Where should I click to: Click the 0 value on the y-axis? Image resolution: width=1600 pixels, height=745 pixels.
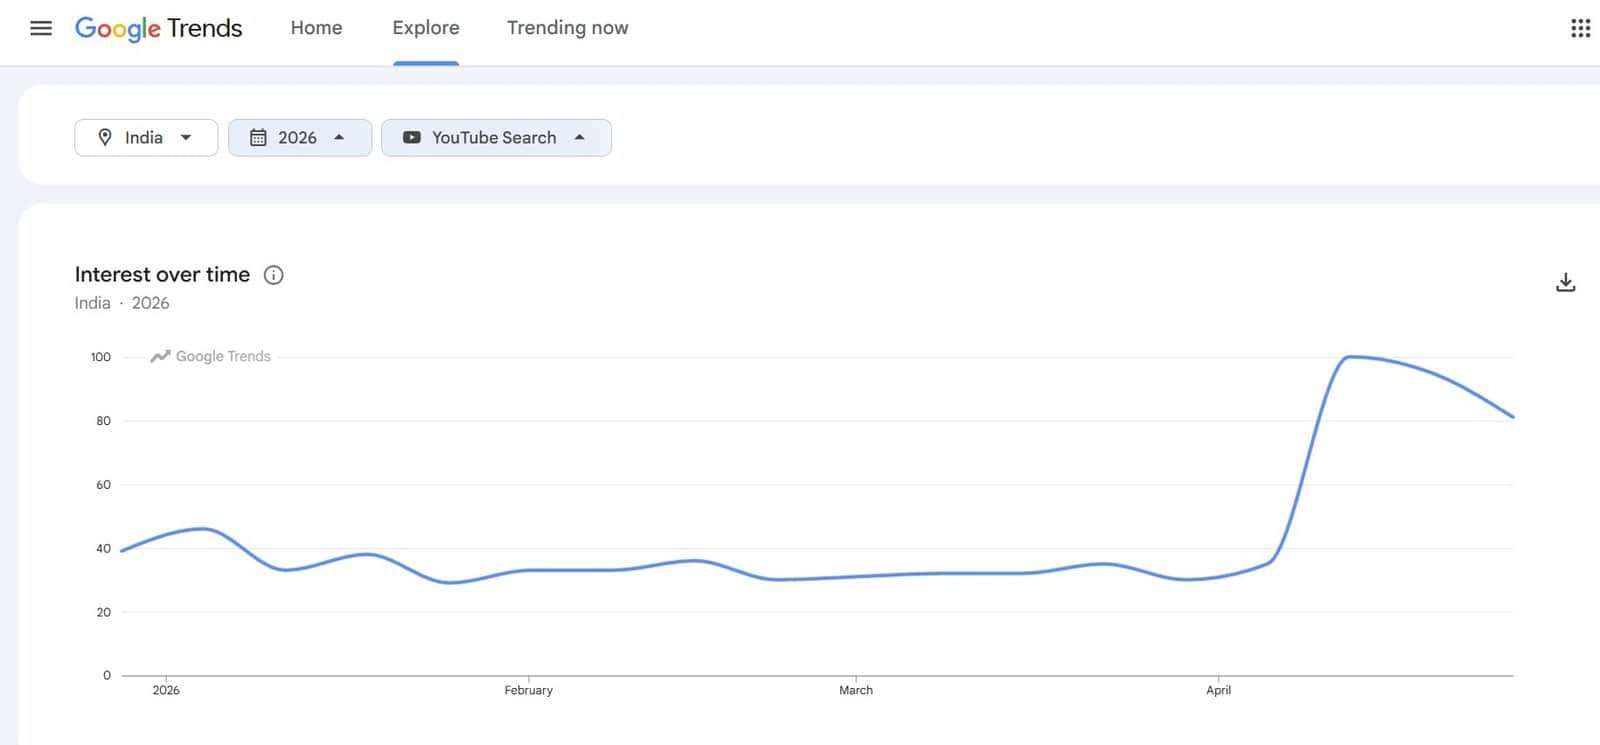point(107,676)
